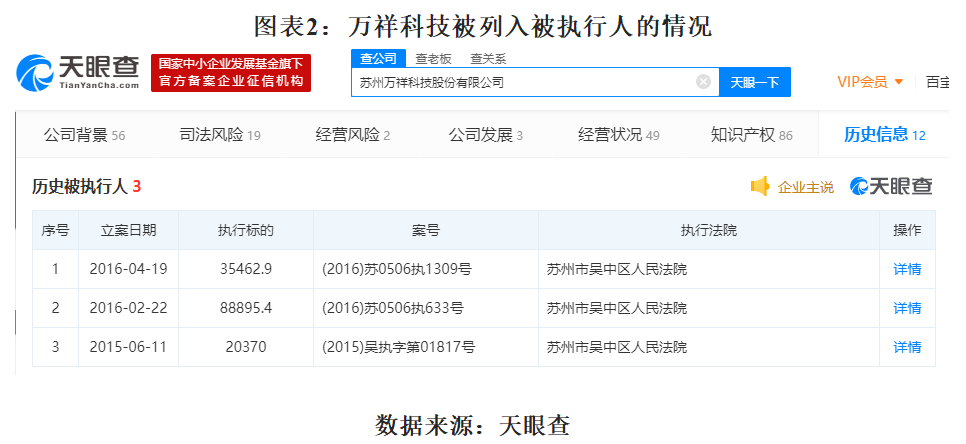Viewport: 966px width, 444px height.
Task: Open 详情 for case 吴执字第01817号
Action: (x=907, y=347)
